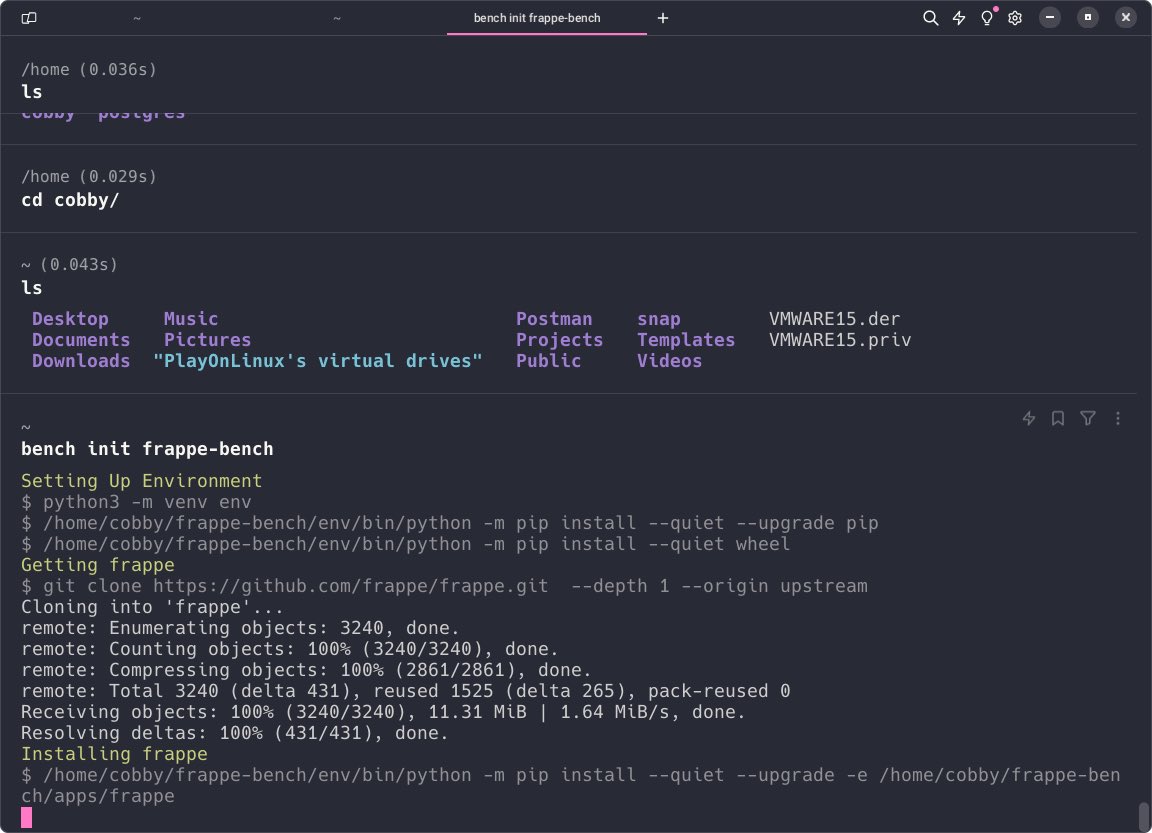The height and width of the screenshot is (833, 1152).
Task: Click the 'Installing frappe' heading
Action: tap(114, 754)
